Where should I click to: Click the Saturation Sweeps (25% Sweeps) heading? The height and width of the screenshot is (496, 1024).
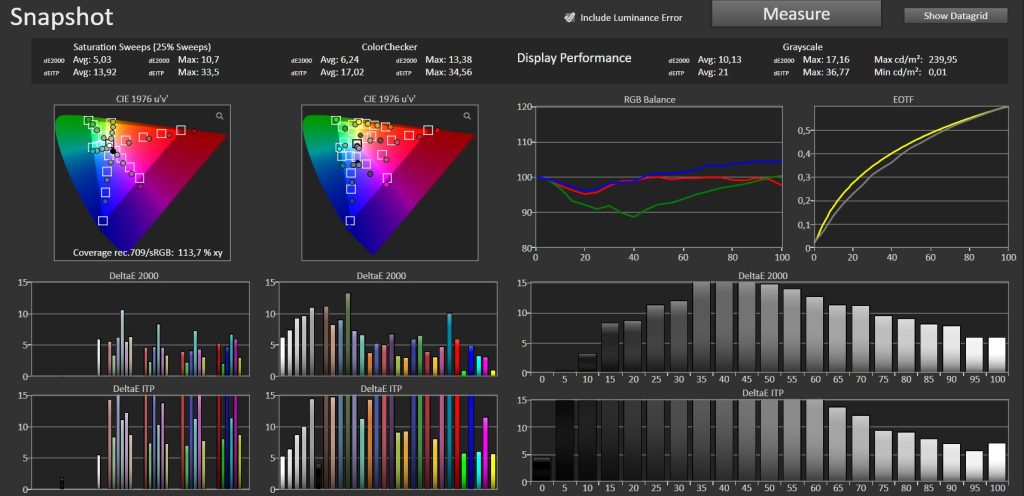point(142,47)
